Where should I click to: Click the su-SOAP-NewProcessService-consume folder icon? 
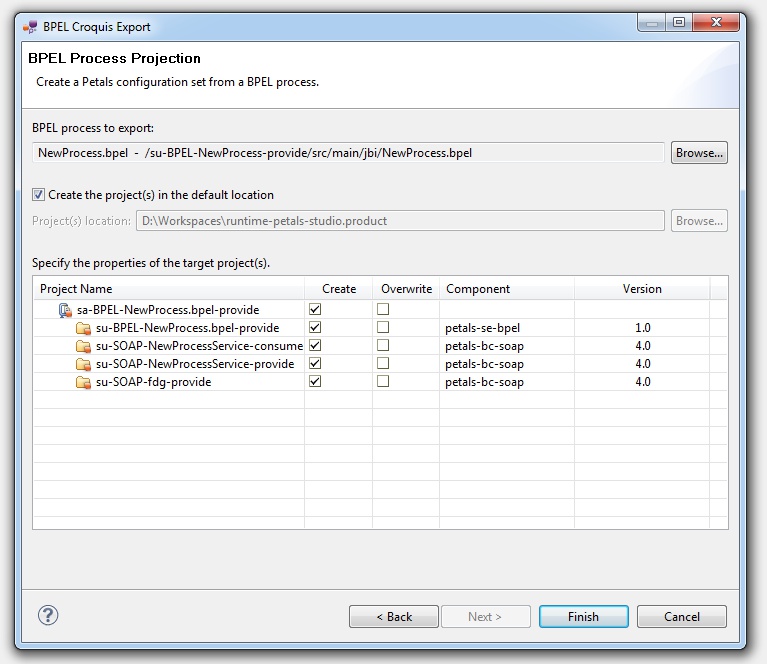(x=83, y=346)
